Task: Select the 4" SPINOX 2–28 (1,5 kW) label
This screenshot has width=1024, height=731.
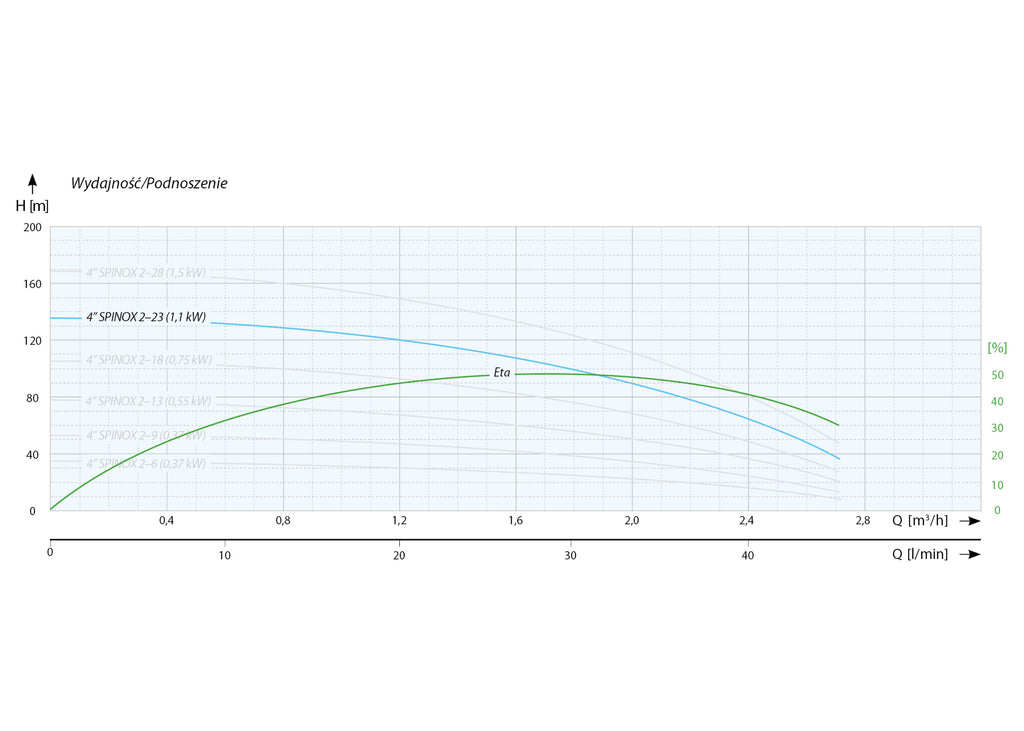Action: pos(145,273)
